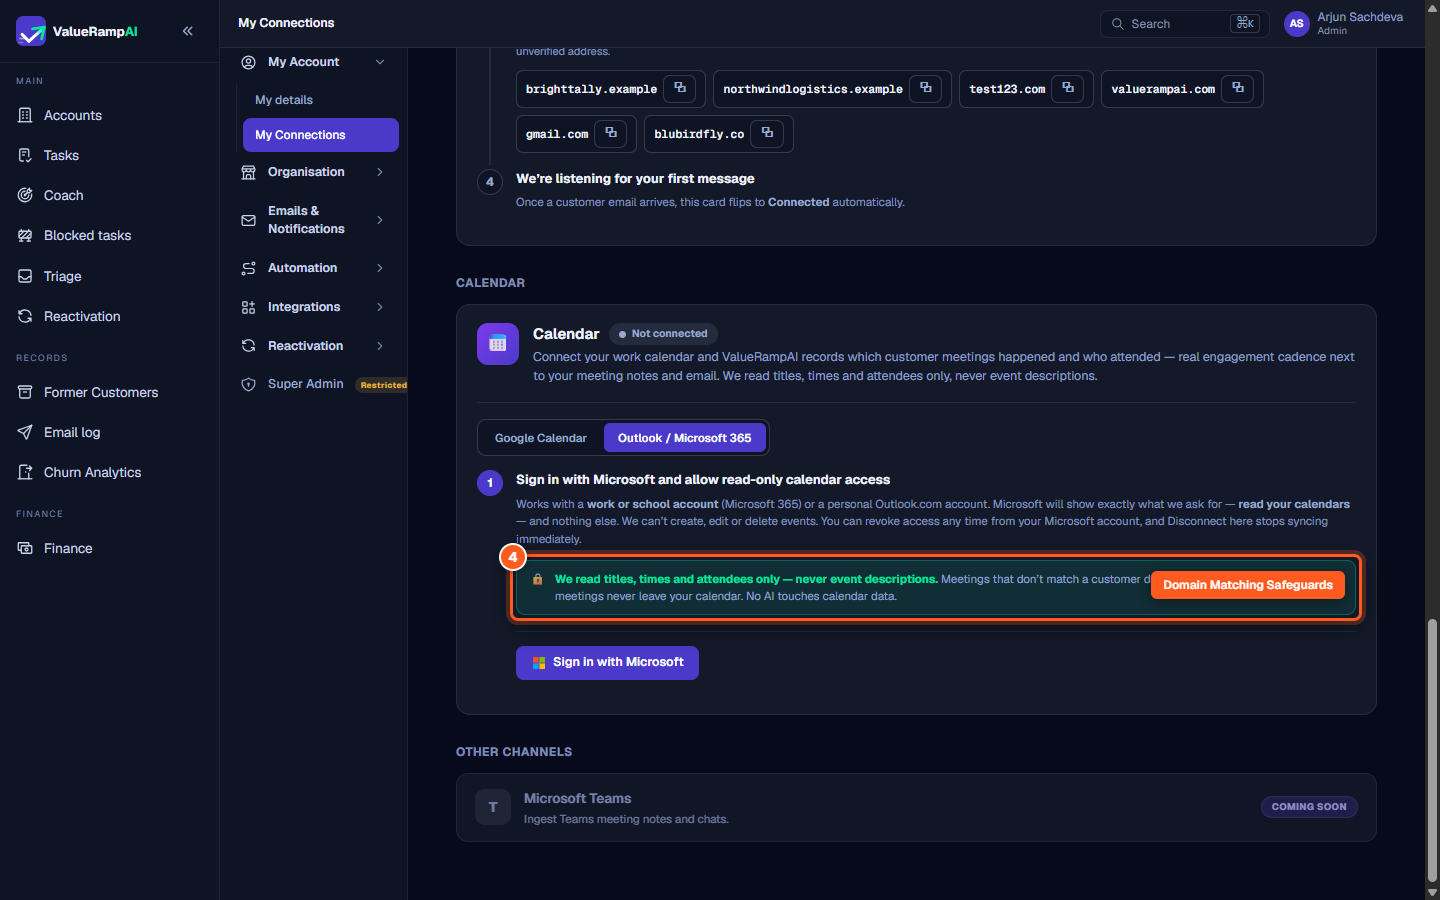Collapse the sidebar with double-chevron icon
The image size is (1440, 900).
click(x=188, y=31)
